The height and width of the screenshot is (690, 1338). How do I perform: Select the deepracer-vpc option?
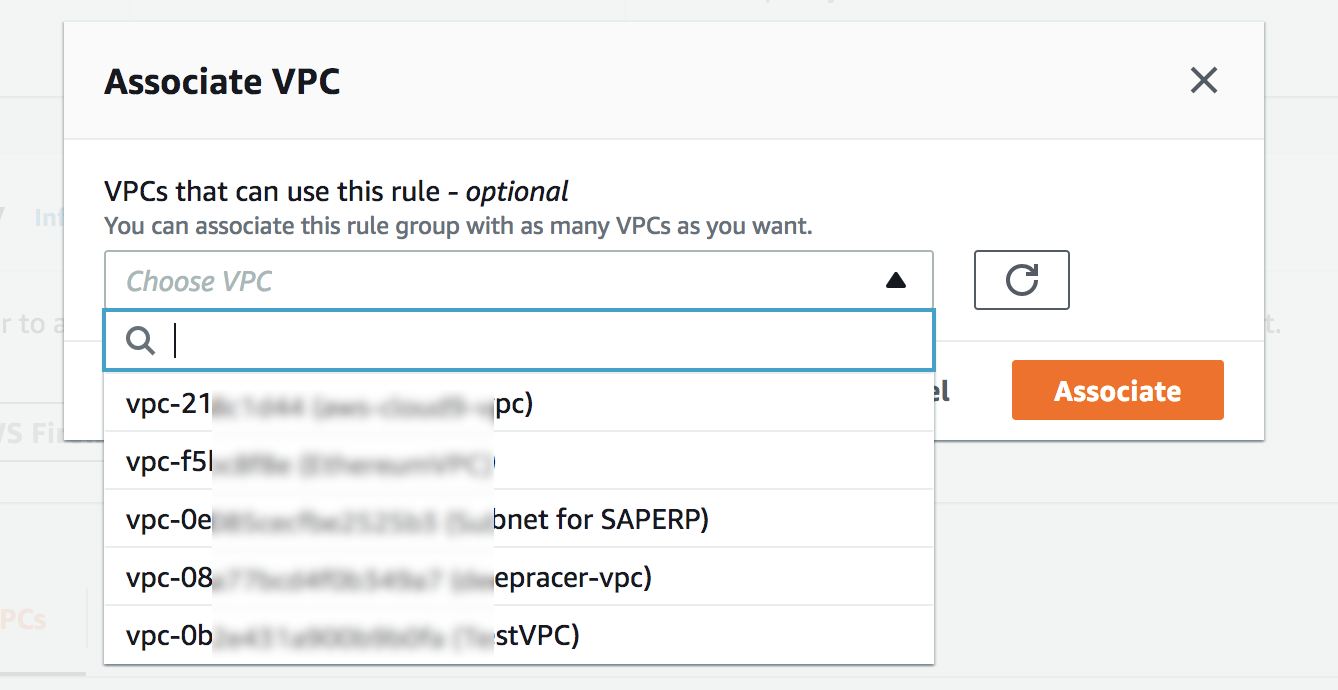click(518, 577)
